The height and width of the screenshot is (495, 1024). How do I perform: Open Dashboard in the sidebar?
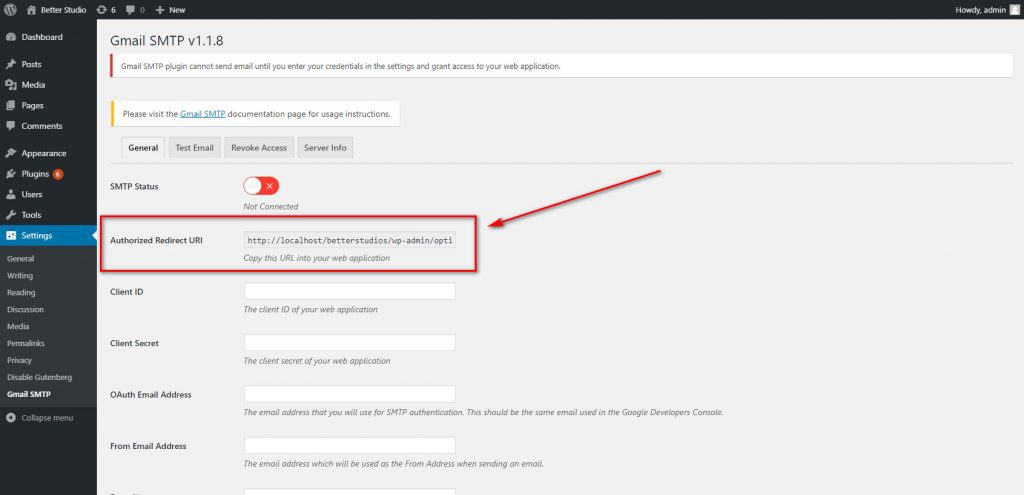click(42, 37)
